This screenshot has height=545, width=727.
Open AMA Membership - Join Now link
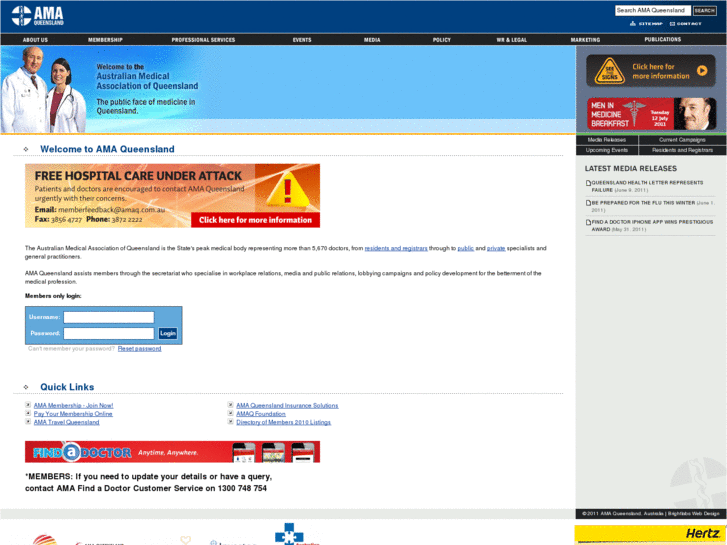point(73,405)
